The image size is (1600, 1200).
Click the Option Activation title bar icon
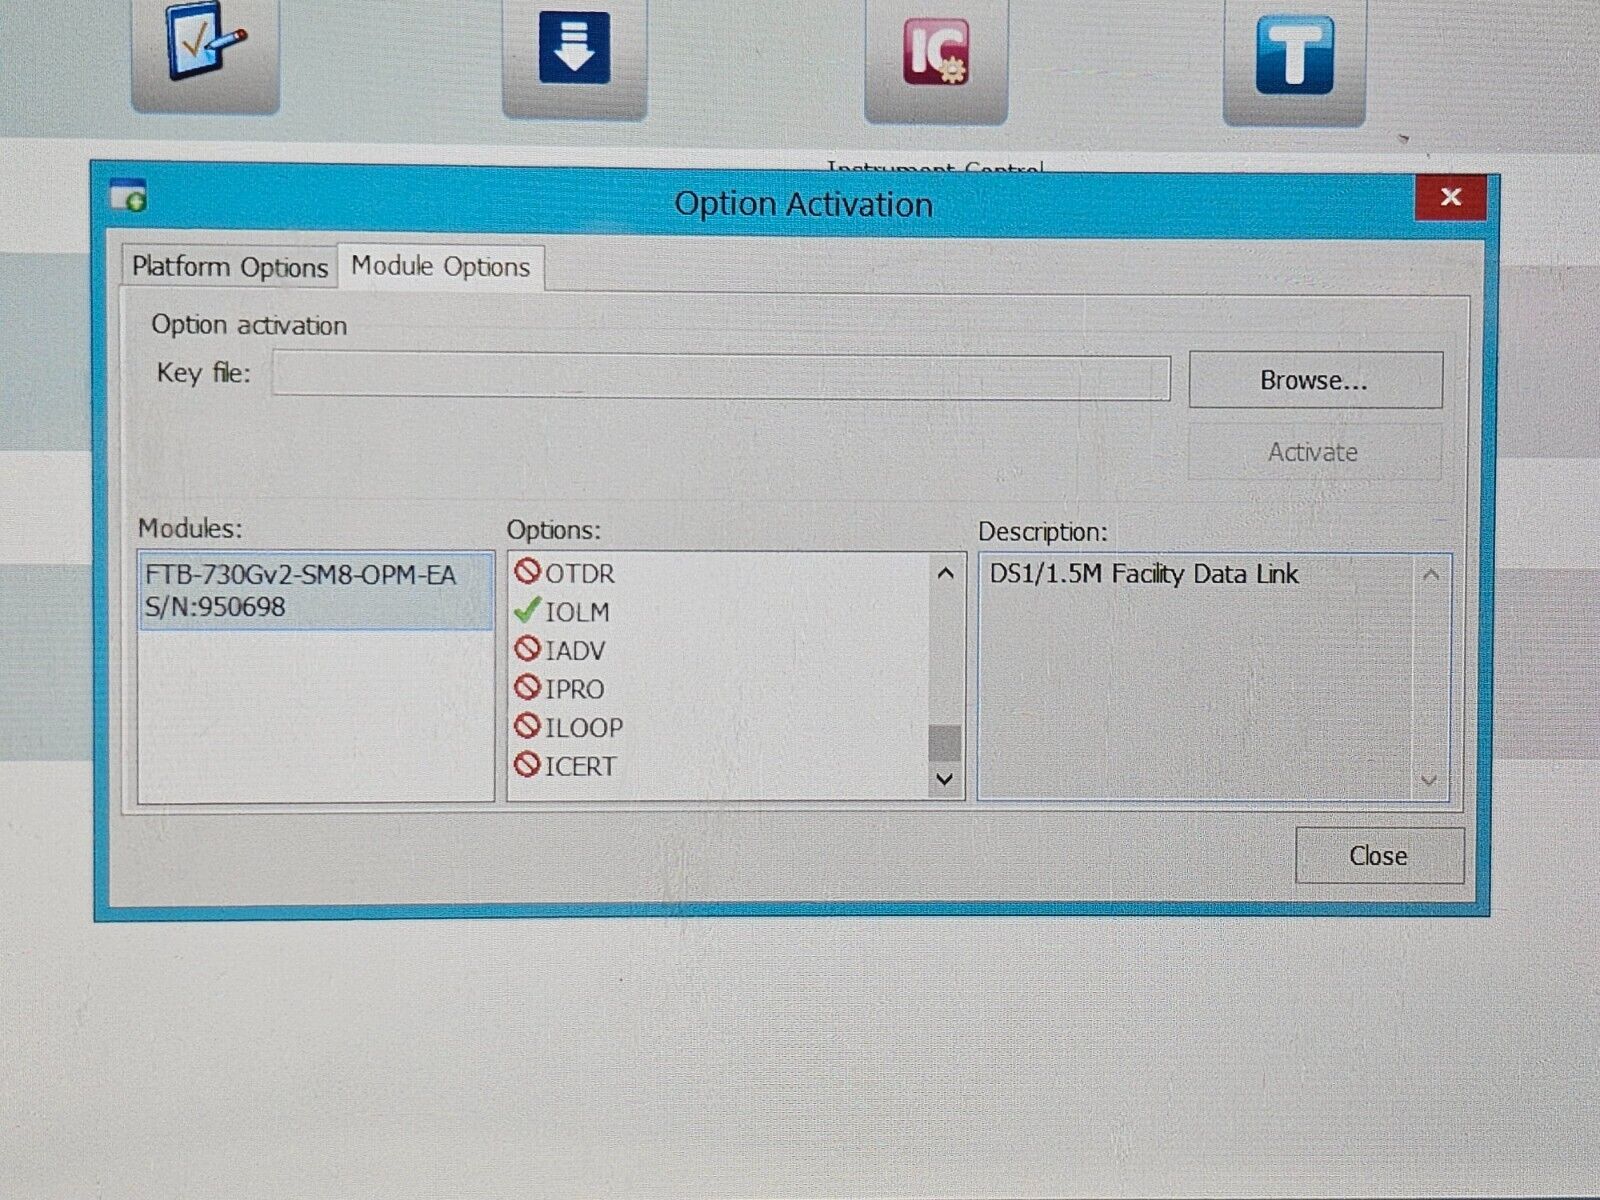128,197
